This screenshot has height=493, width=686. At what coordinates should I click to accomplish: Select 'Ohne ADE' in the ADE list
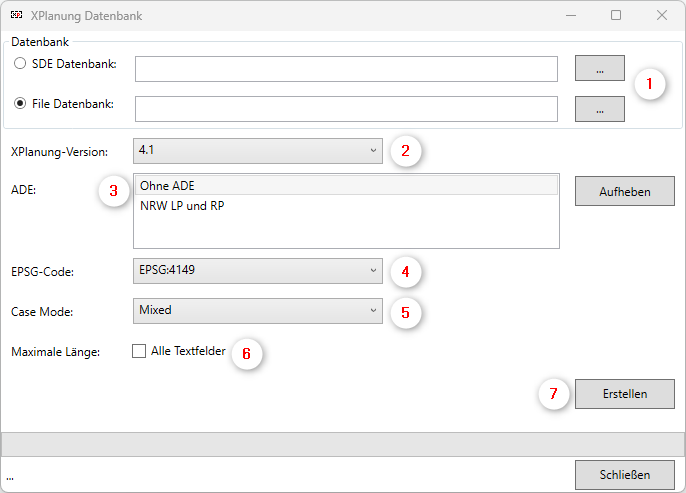345,185
